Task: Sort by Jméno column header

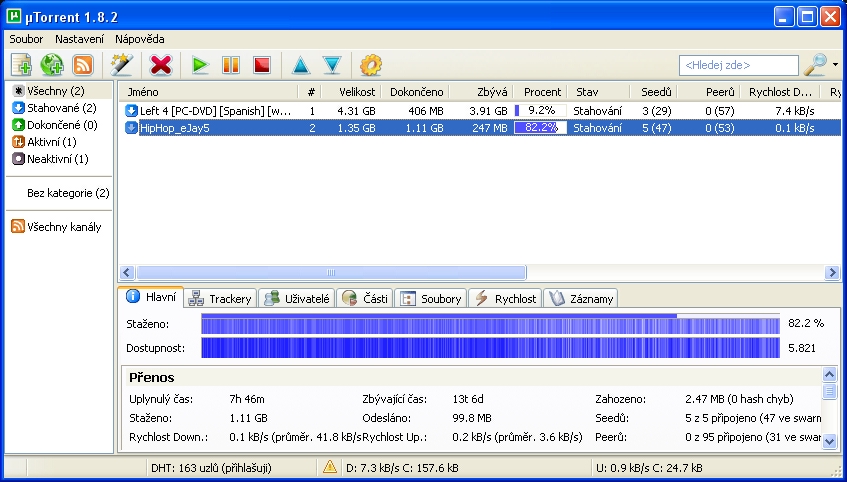Action: pyautogui.click(x=208, y=92)
